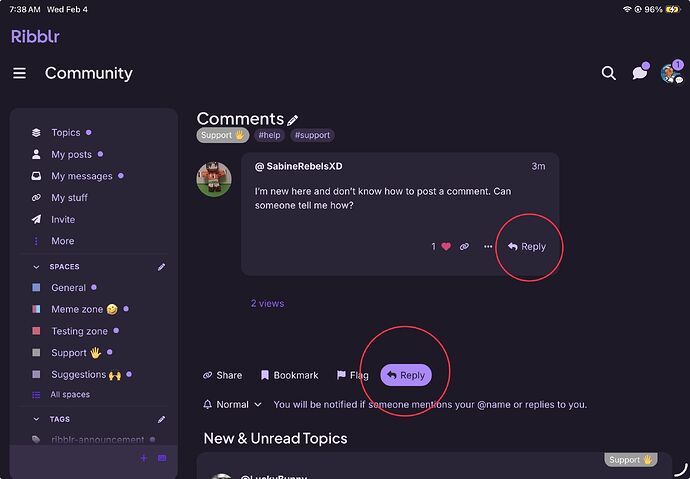This screenshot has width=690, height=479.
Task: Open the 2 views link
Action: pyautogui.click(x=267, y=303)
